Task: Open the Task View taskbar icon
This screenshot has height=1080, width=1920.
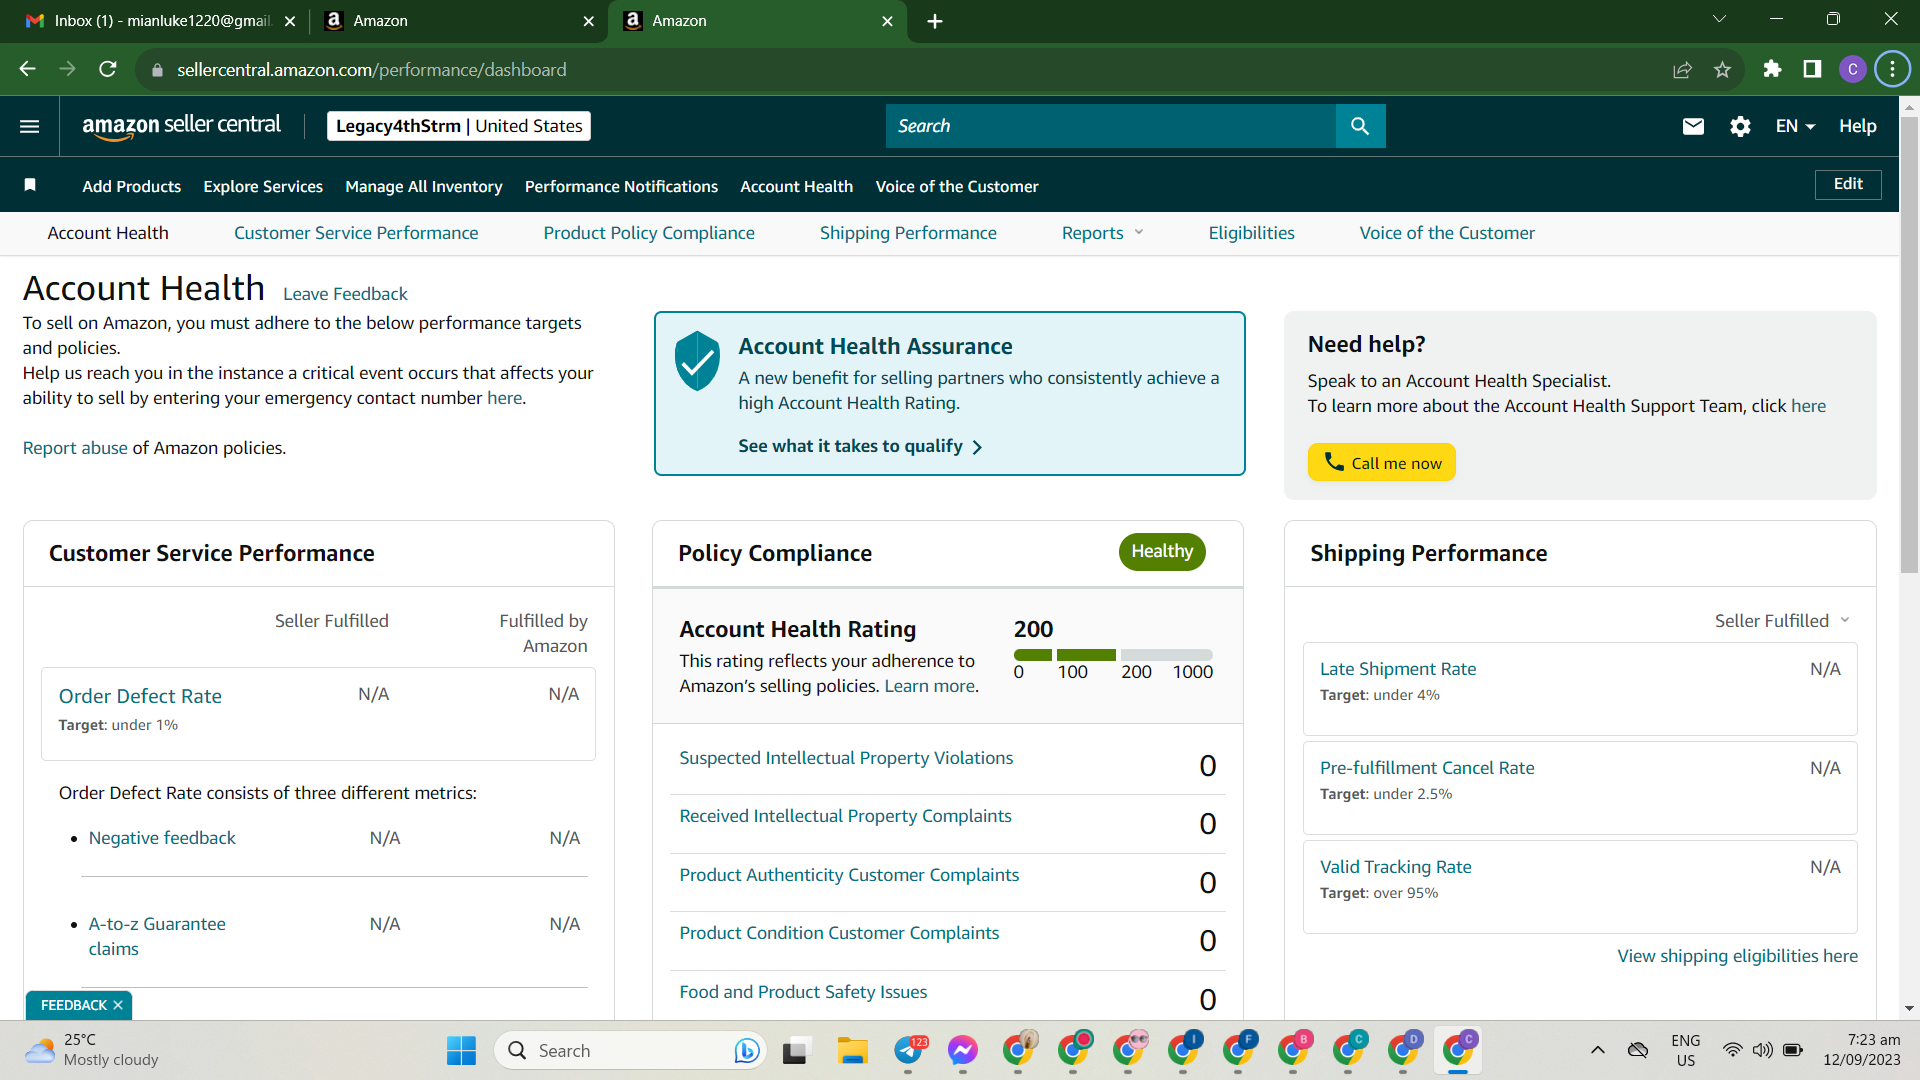Action: pyautogui.click(x=795, y=1050)
